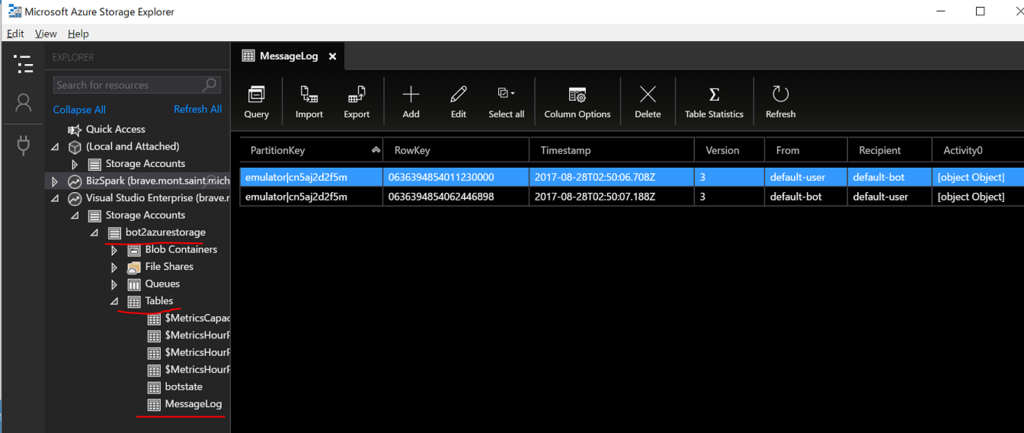Open the Account Management person icon
Viewport: 1024px width, 433px height.
tap(23, 103)
